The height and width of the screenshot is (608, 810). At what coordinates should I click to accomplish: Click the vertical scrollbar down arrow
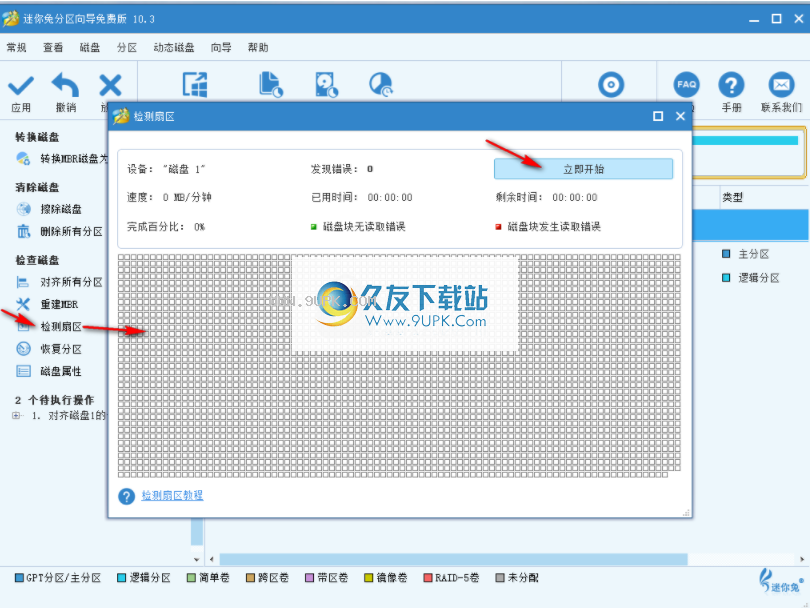(x=196, y=559)
